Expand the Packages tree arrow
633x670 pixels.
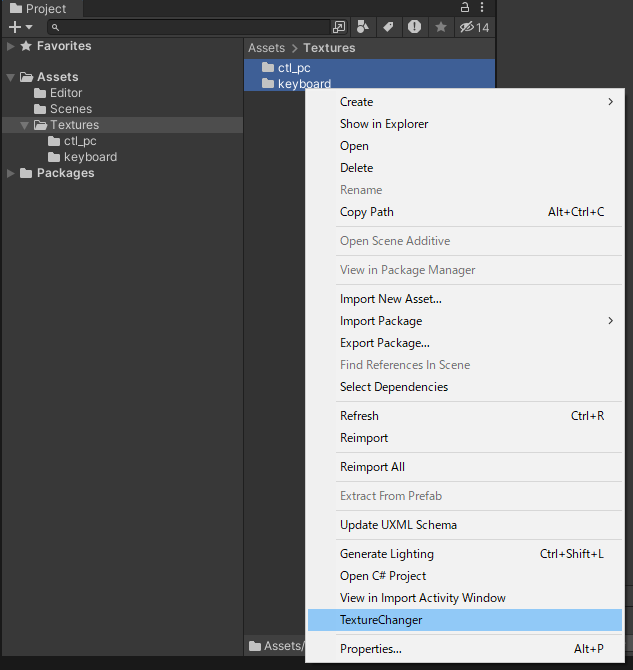[x=11, y=173]
